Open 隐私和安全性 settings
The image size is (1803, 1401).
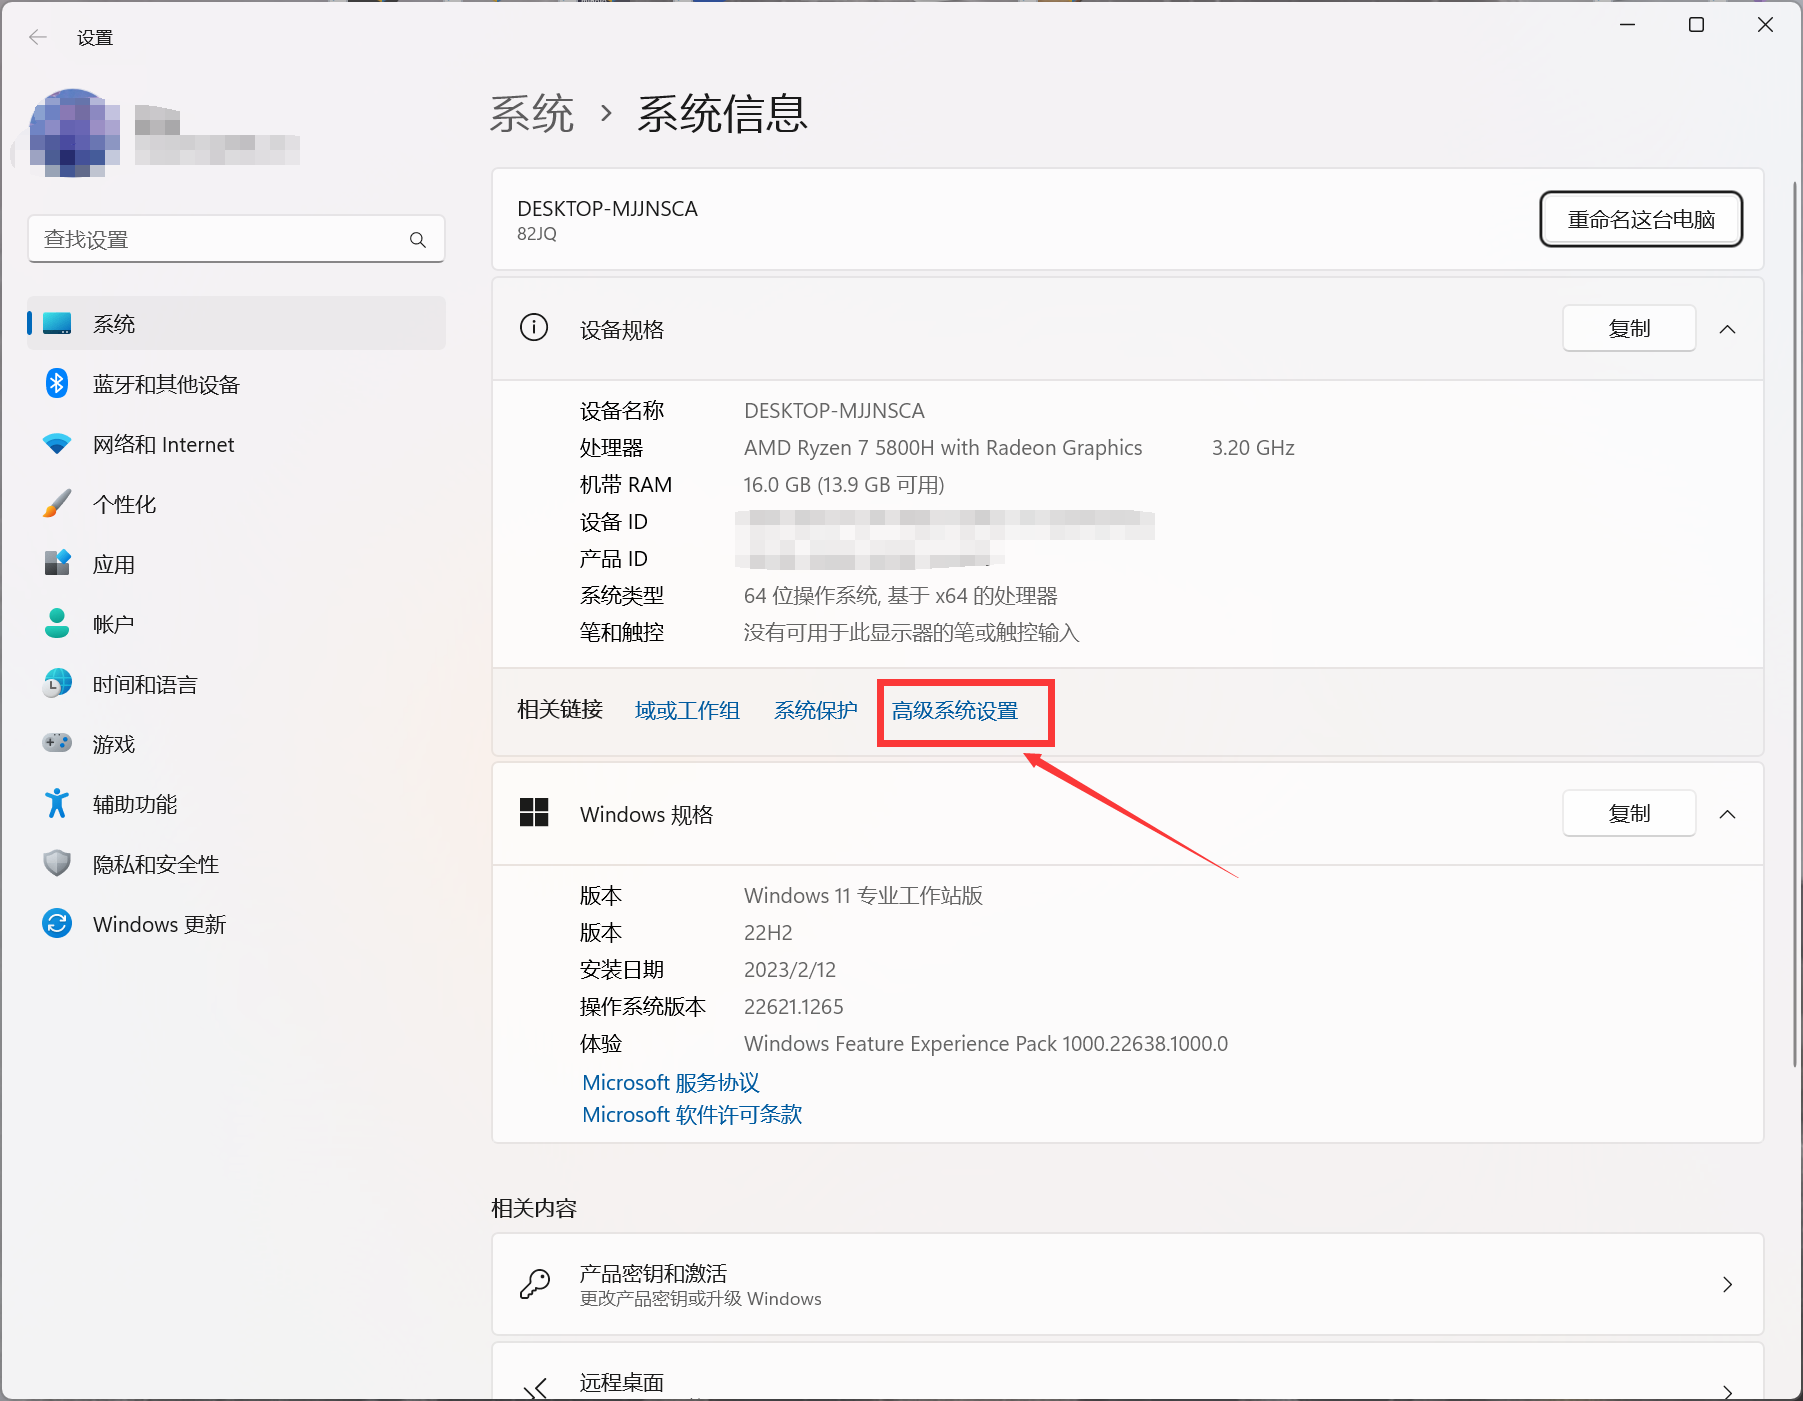click(x=236, y=864)
